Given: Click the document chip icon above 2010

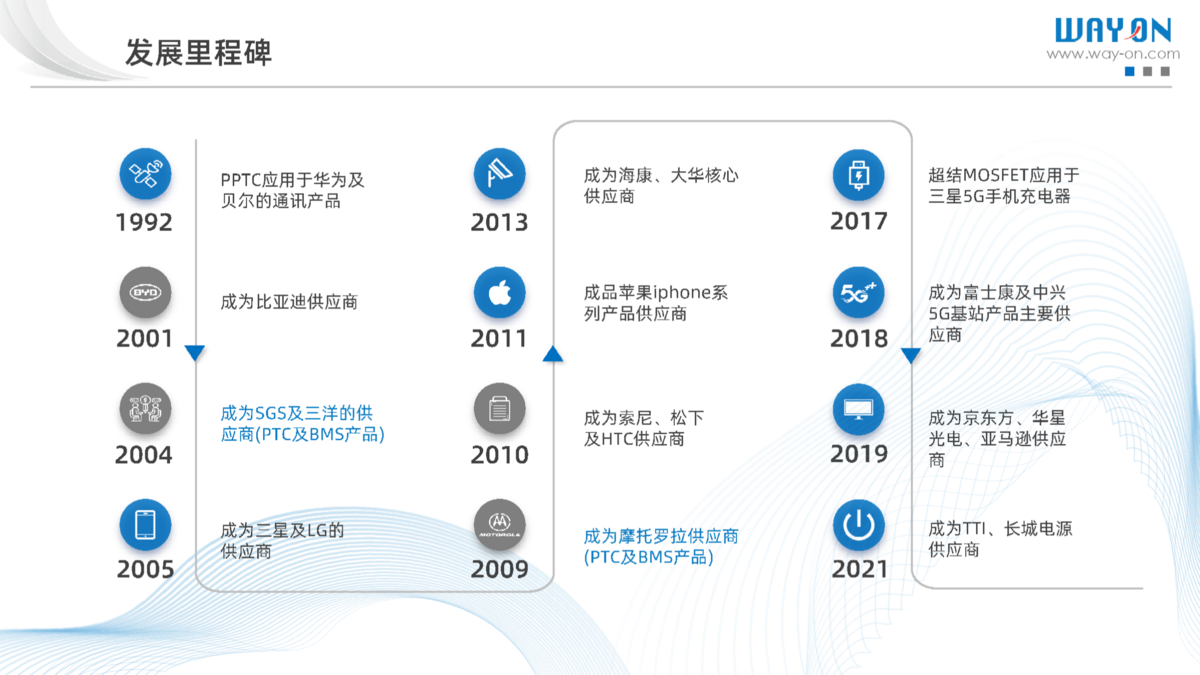Looking at the screenshot, I should (x=499, y=409).
